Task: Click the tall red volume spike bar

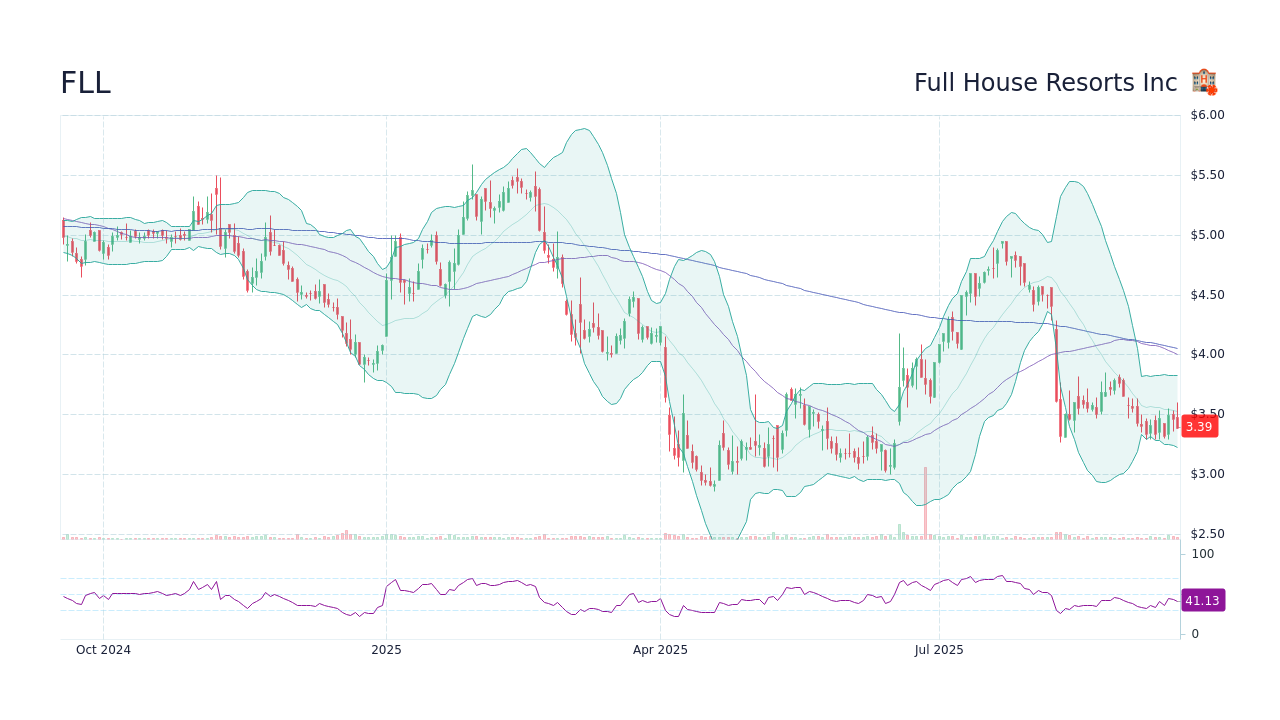Action: pyautogui.click(x=925, y=503)
